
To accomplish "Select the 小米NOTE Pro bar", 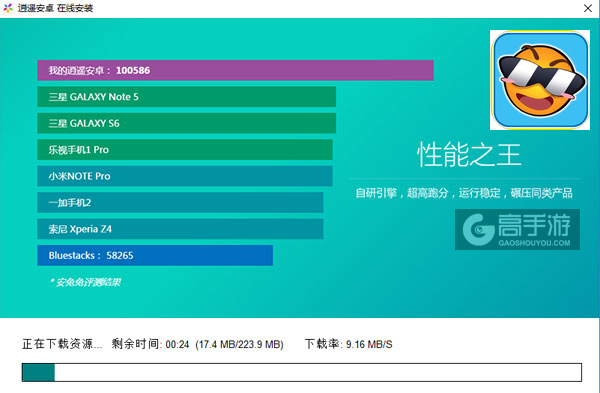I will (185, 176).
